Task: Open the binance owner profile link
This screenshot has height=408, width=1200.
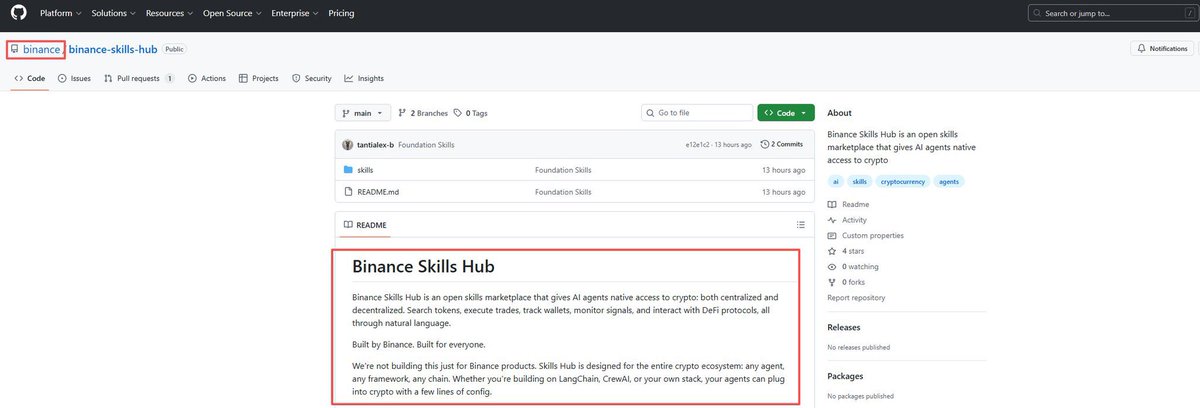Action: point(42,49)
